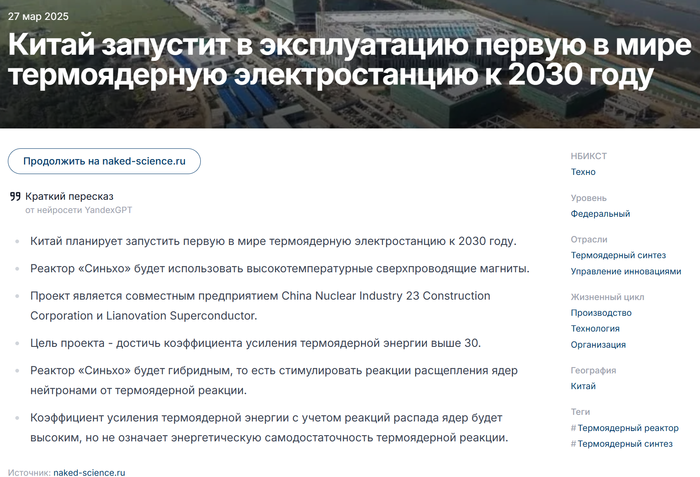Open the '#Термоядерный реактор' tag
The height and width of the screenshot is (477, 700).
(x=625, y=428)
